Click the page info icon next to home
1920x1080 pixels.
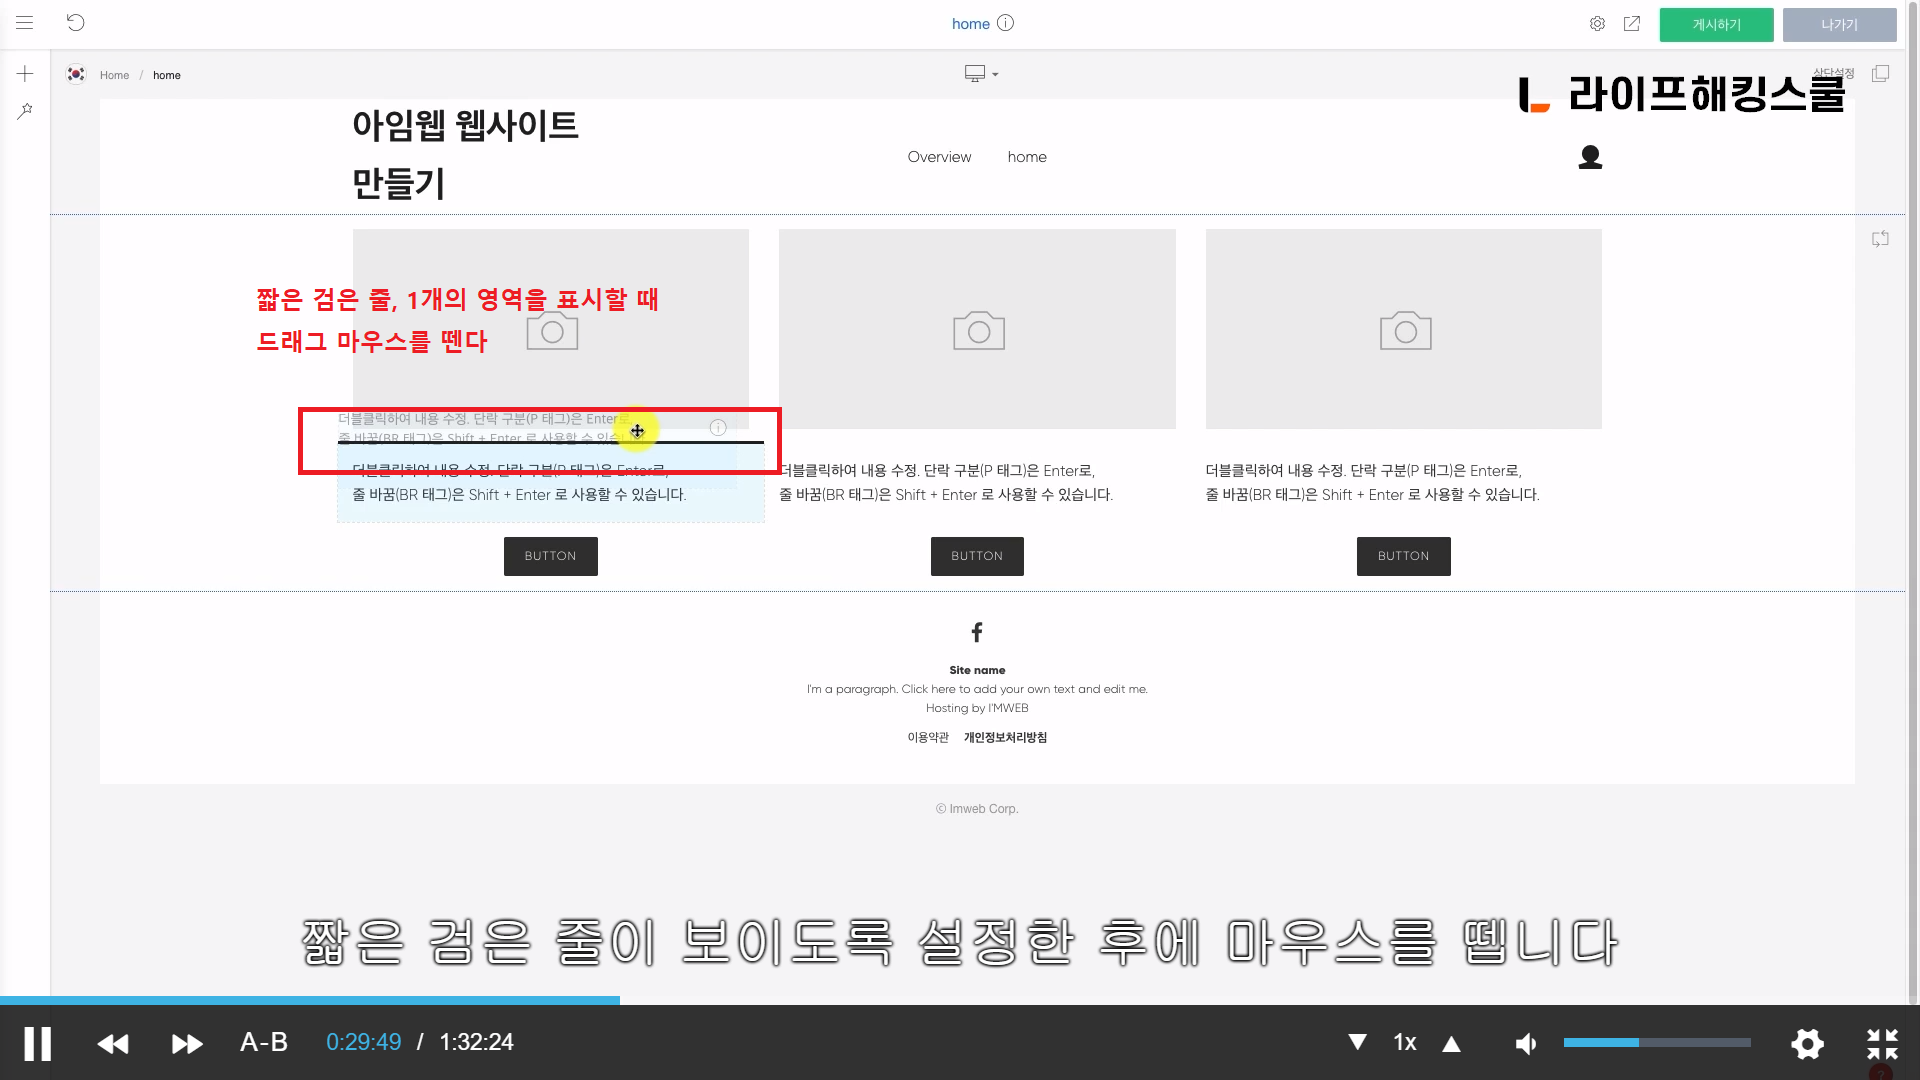(1006, 23)
